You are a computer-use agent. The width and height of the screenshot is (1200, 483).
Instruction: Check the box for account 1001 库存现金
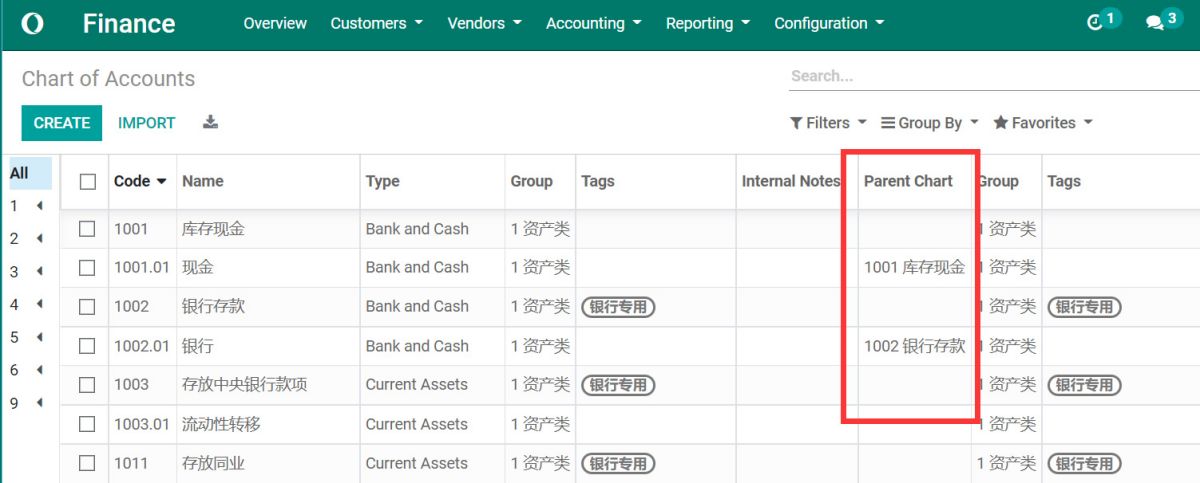tap(88, 229)
